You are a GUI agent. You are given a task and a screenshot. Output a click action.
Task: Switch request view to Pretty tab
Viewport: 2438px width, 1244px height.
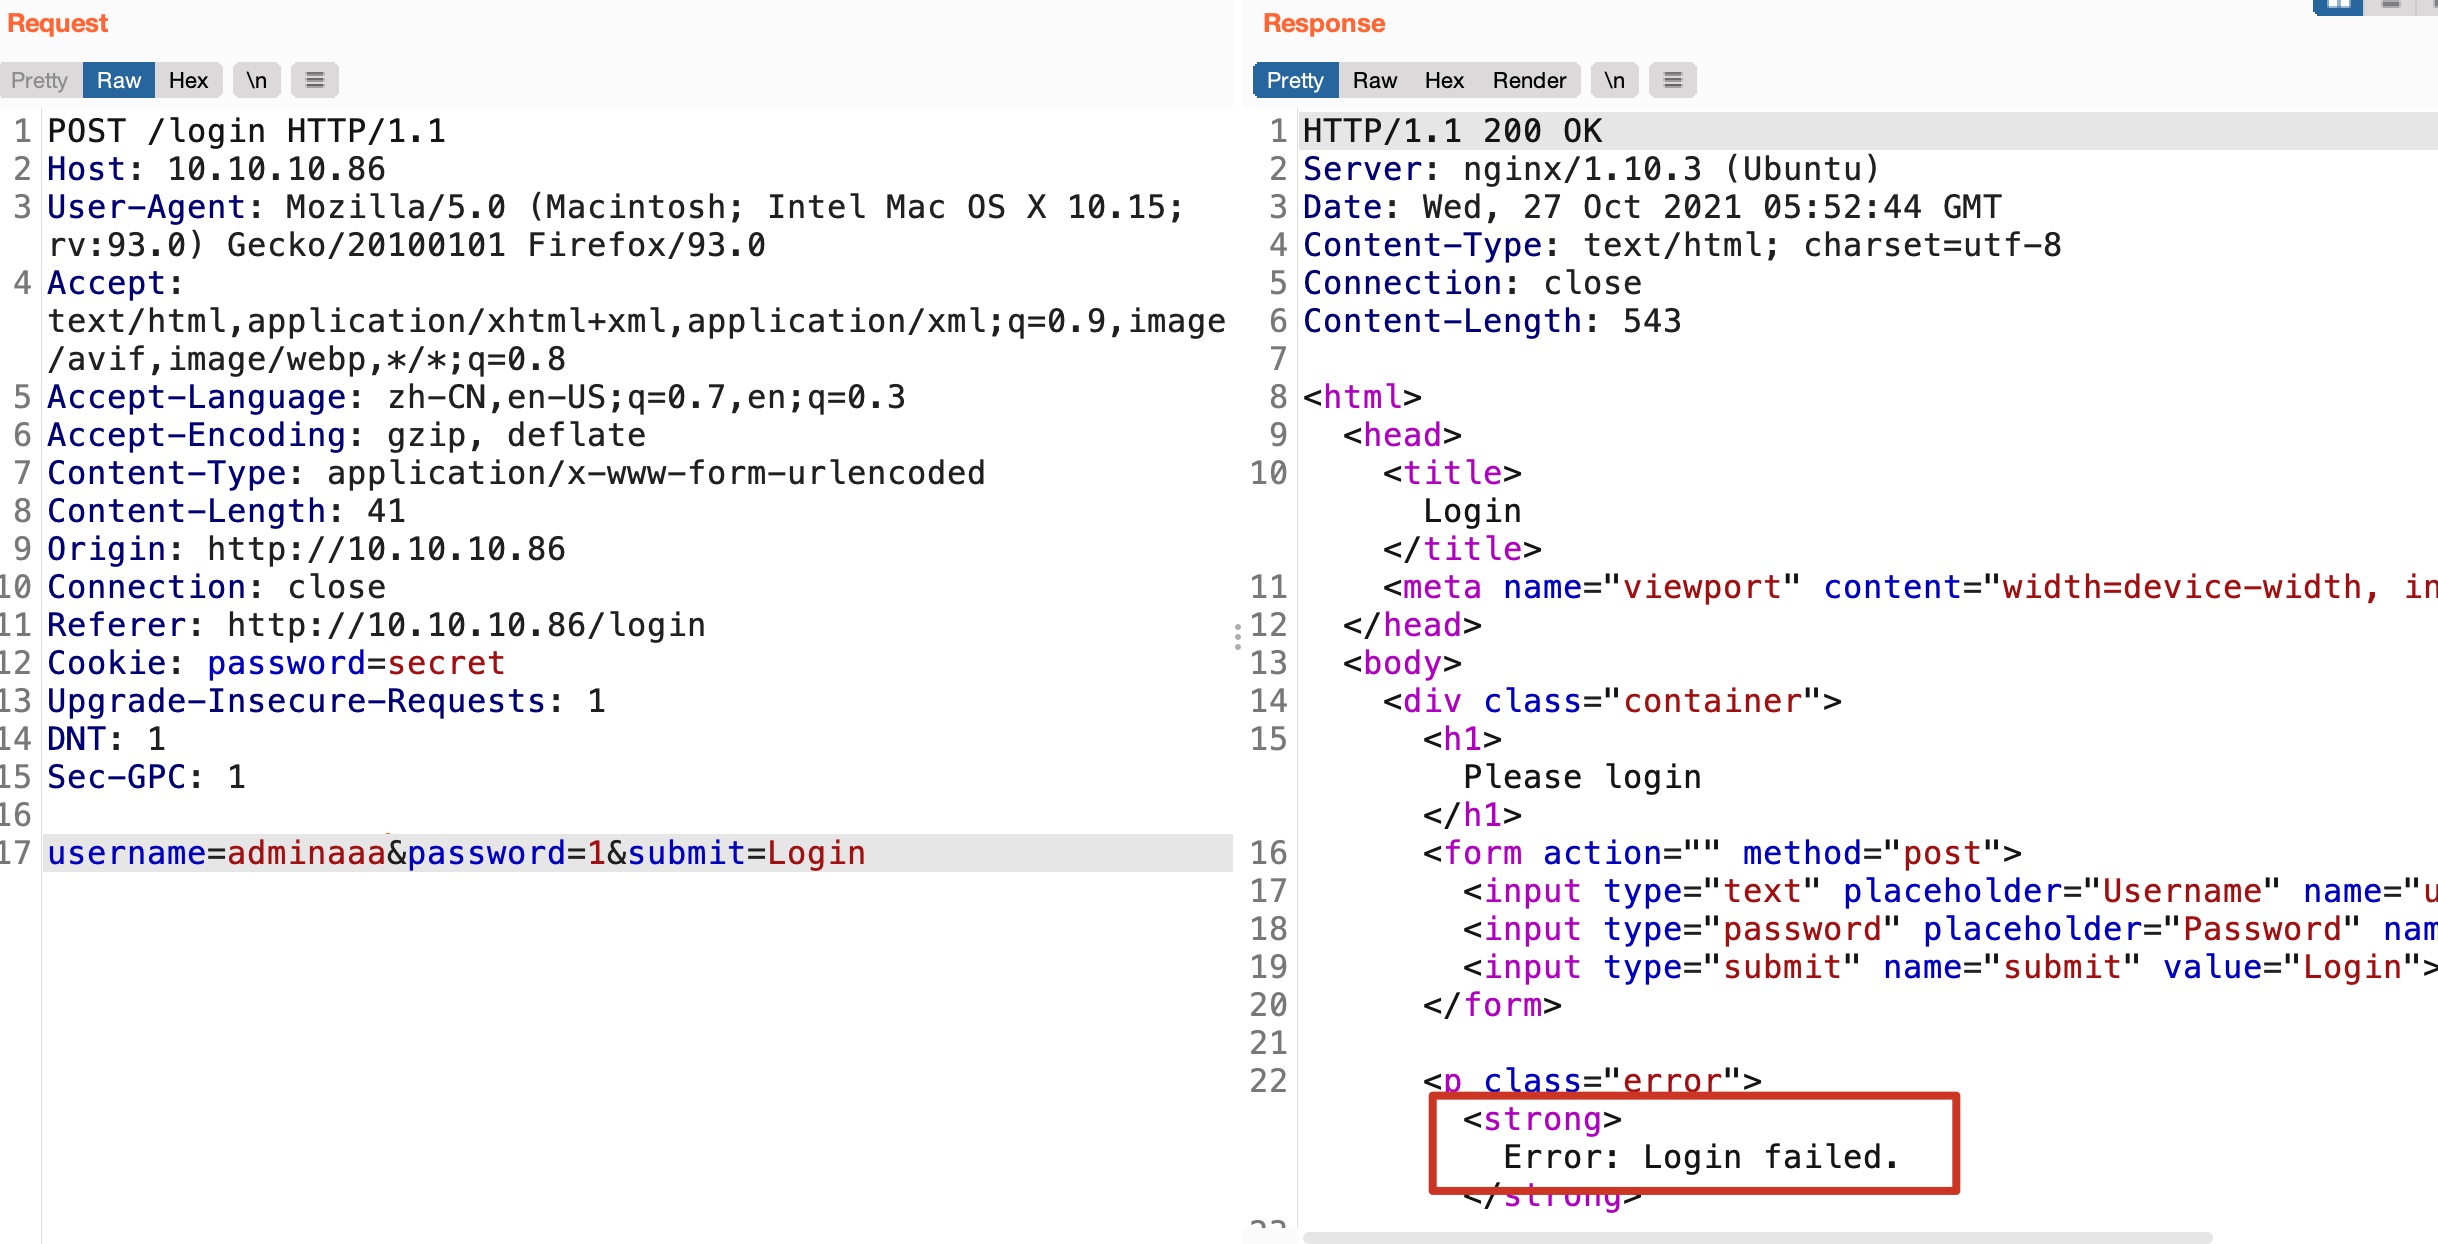click(x=40, y=80)
